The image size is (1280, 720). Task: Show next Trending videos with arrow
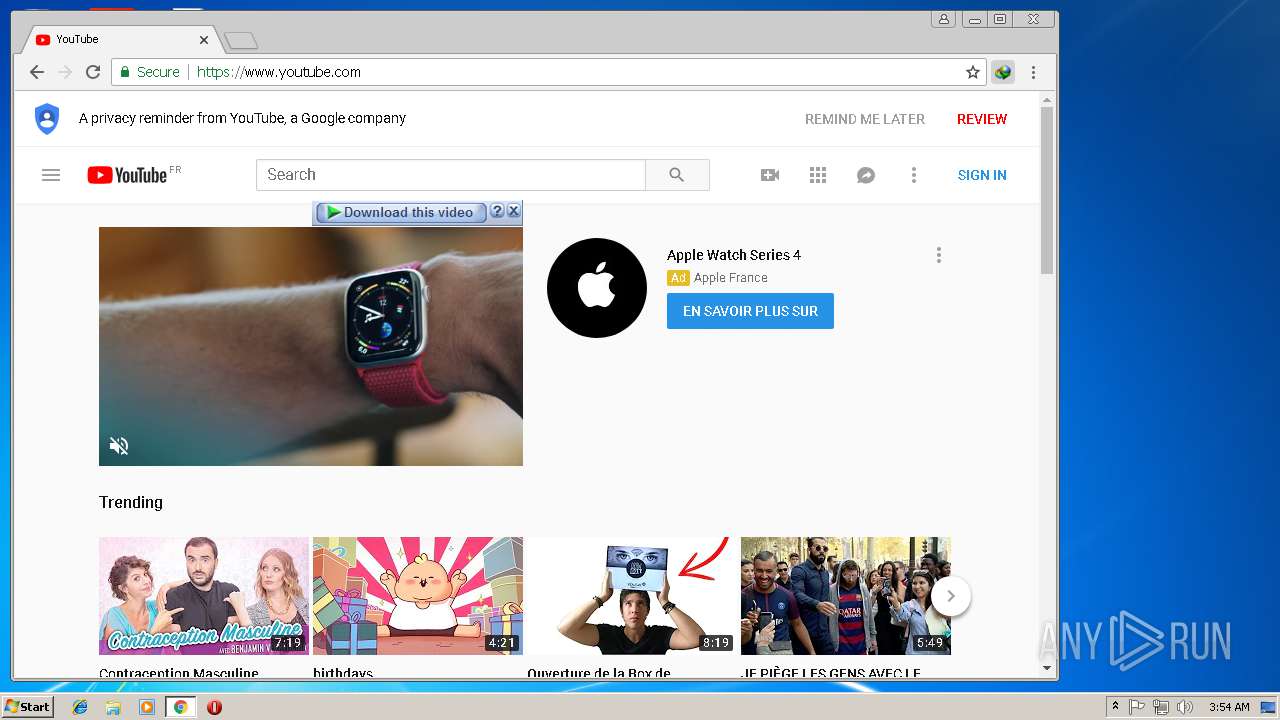[x=951, y=596]
